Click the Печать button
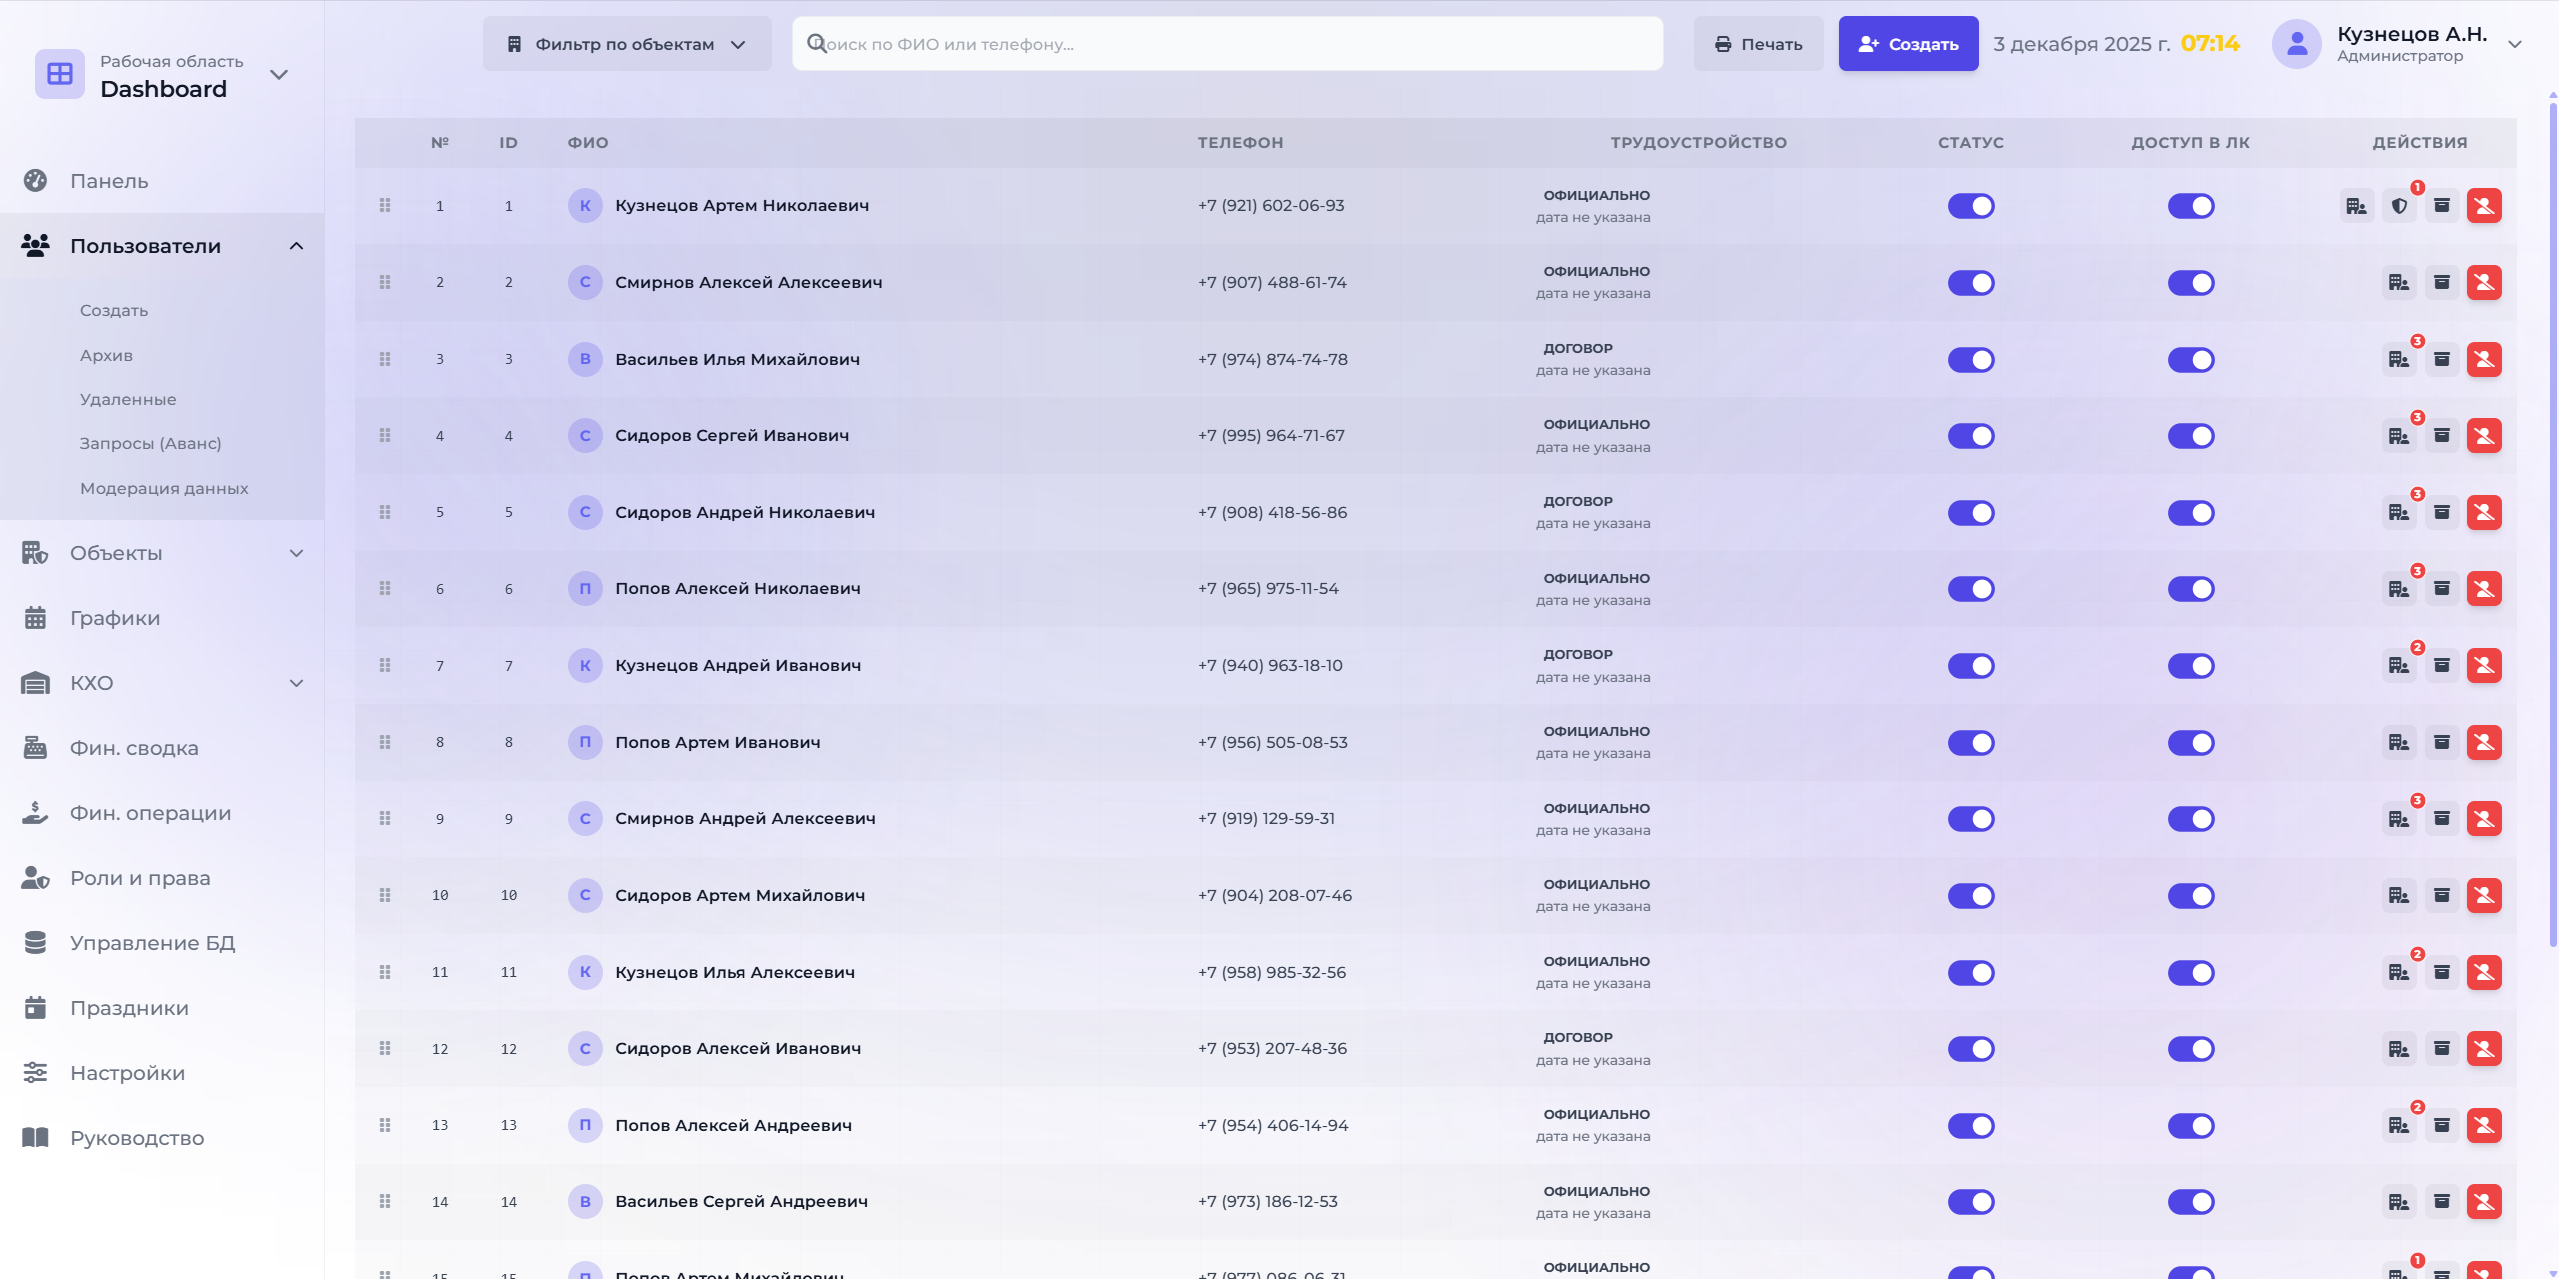This screenshot has height=1279, width=2559. pos(1758,44)
